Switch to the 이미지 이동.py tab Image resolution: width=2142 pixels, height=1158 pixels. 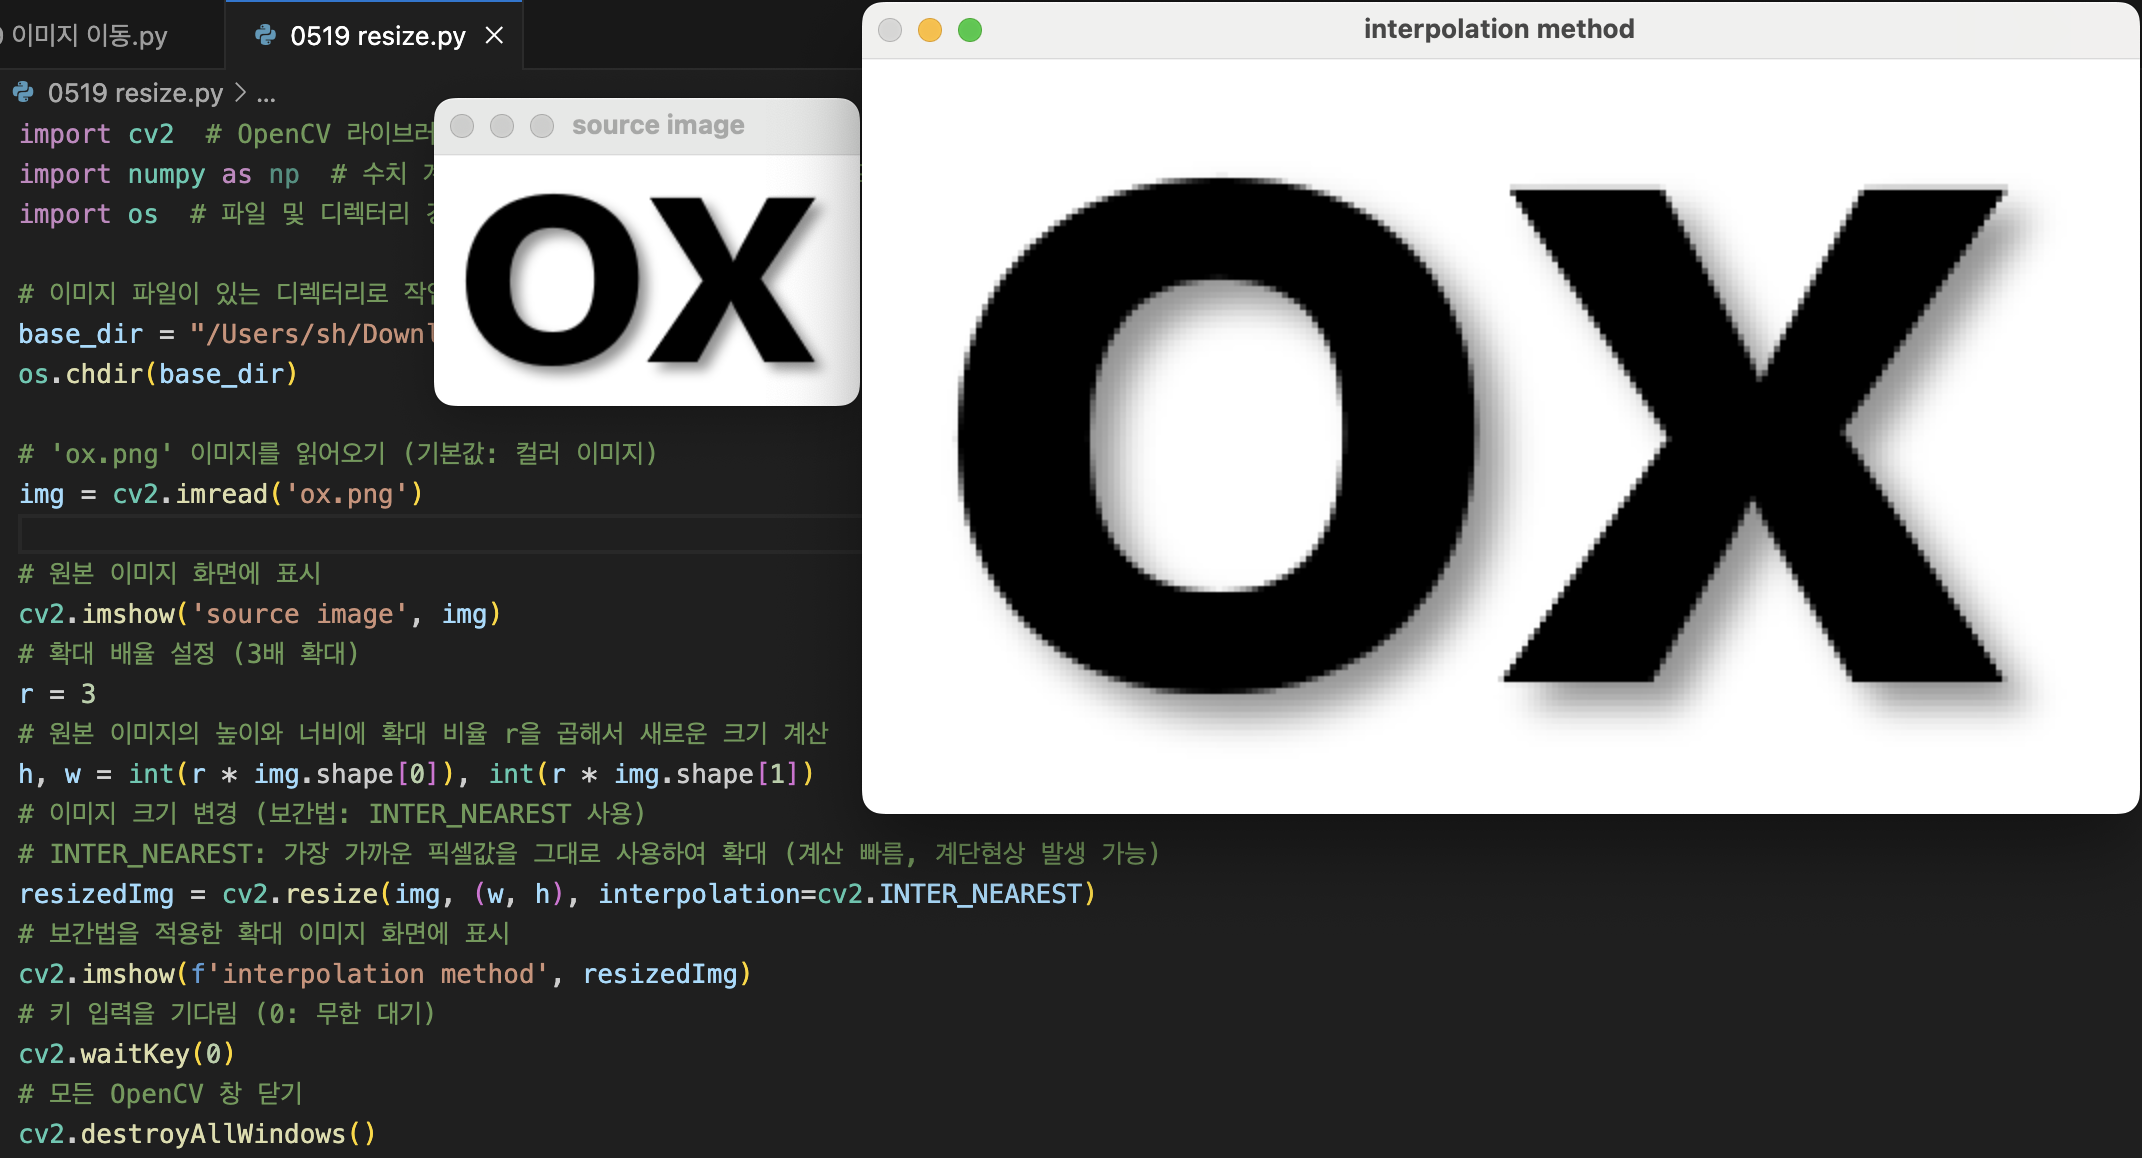pyautogui.click(x=90, y=36)
